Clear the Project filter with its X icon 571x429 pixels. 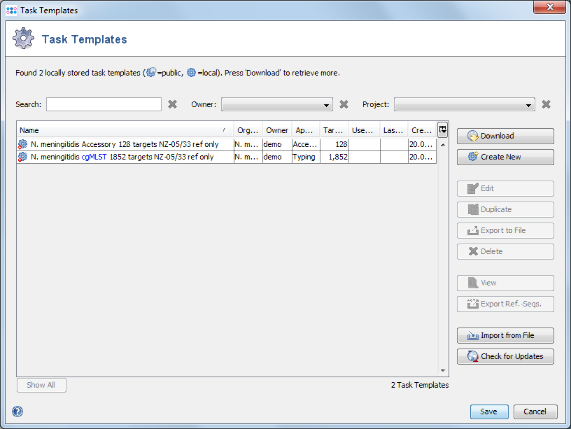546,105
